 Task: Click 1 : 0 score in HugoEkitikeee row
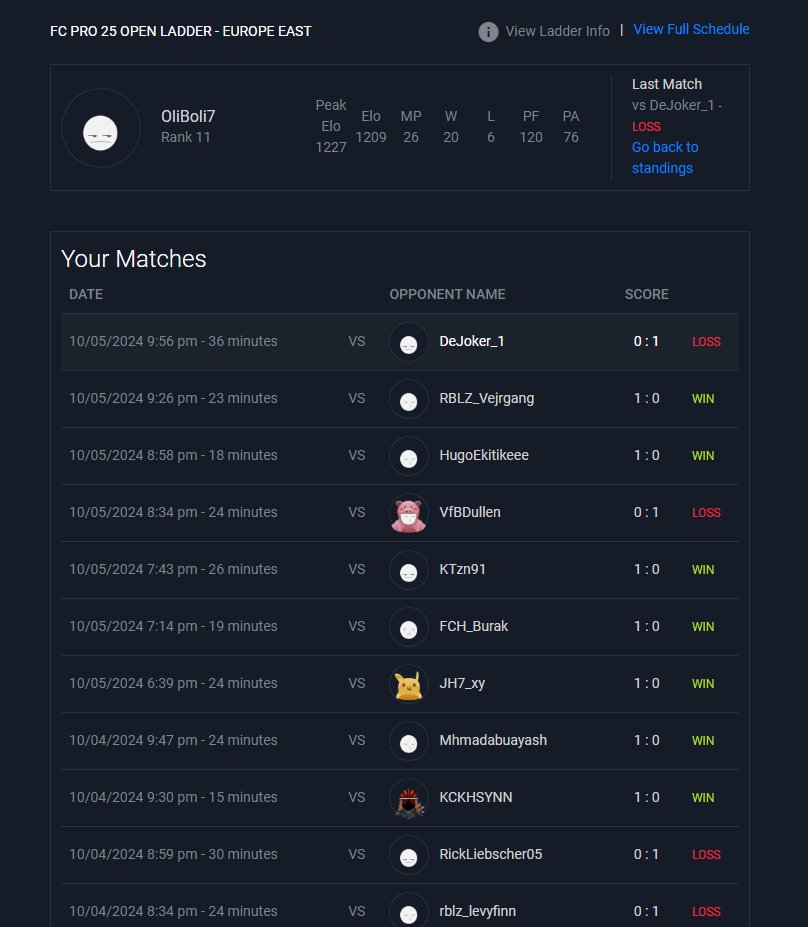(646, 455)
